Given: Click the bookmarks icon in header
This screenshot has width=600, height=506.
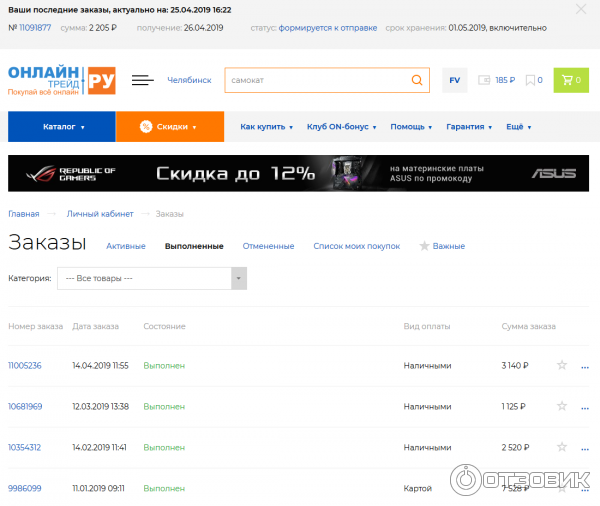Looking at the screenshot, I should pyautogui.click(x=533, y=80).
